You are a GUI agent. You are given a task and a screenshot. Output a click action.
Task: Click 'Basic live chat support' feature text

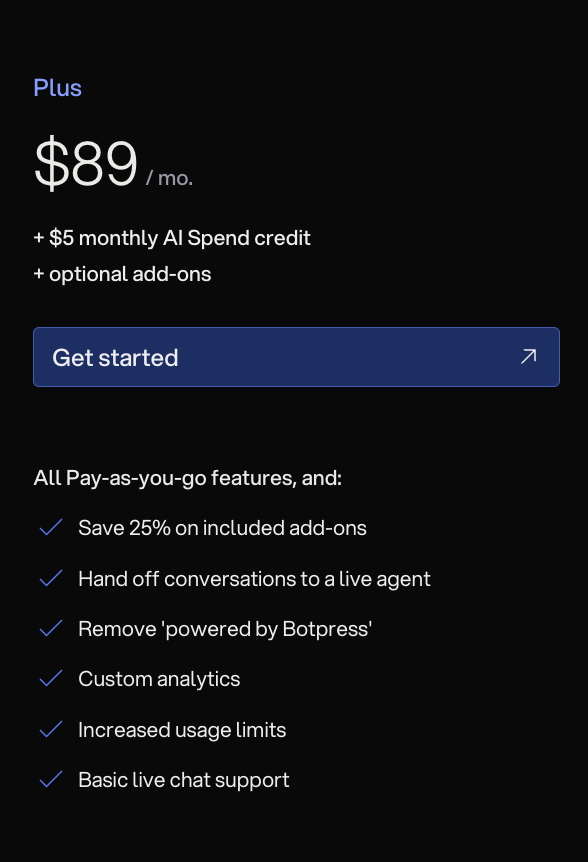(x=184, y=780)
